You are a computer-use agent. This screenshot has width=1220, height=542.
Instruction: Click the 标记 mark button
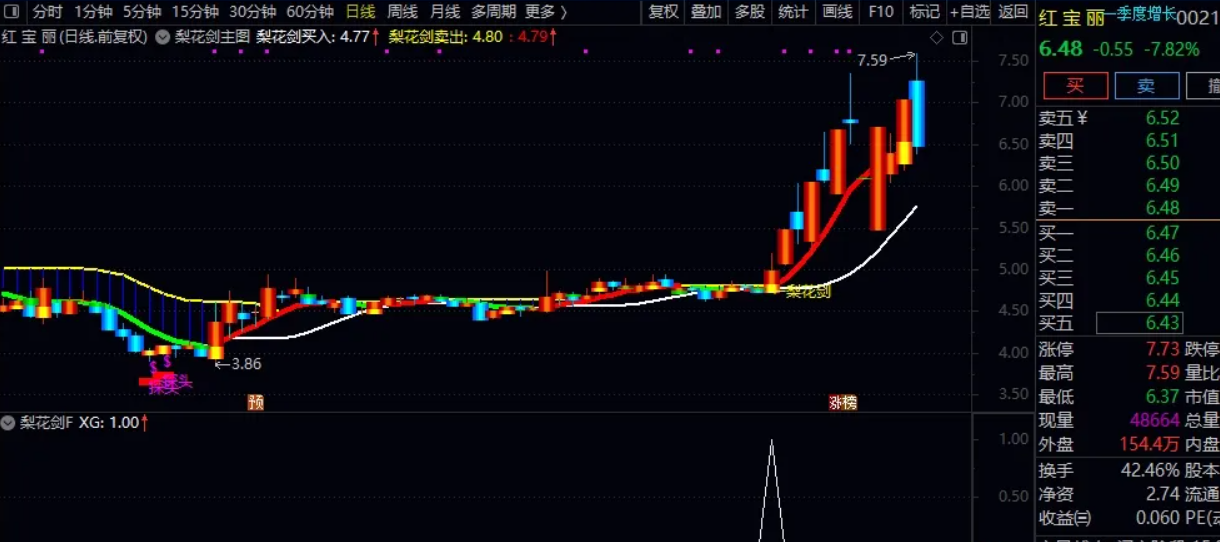pyautogui.click(x=925, y=12)
